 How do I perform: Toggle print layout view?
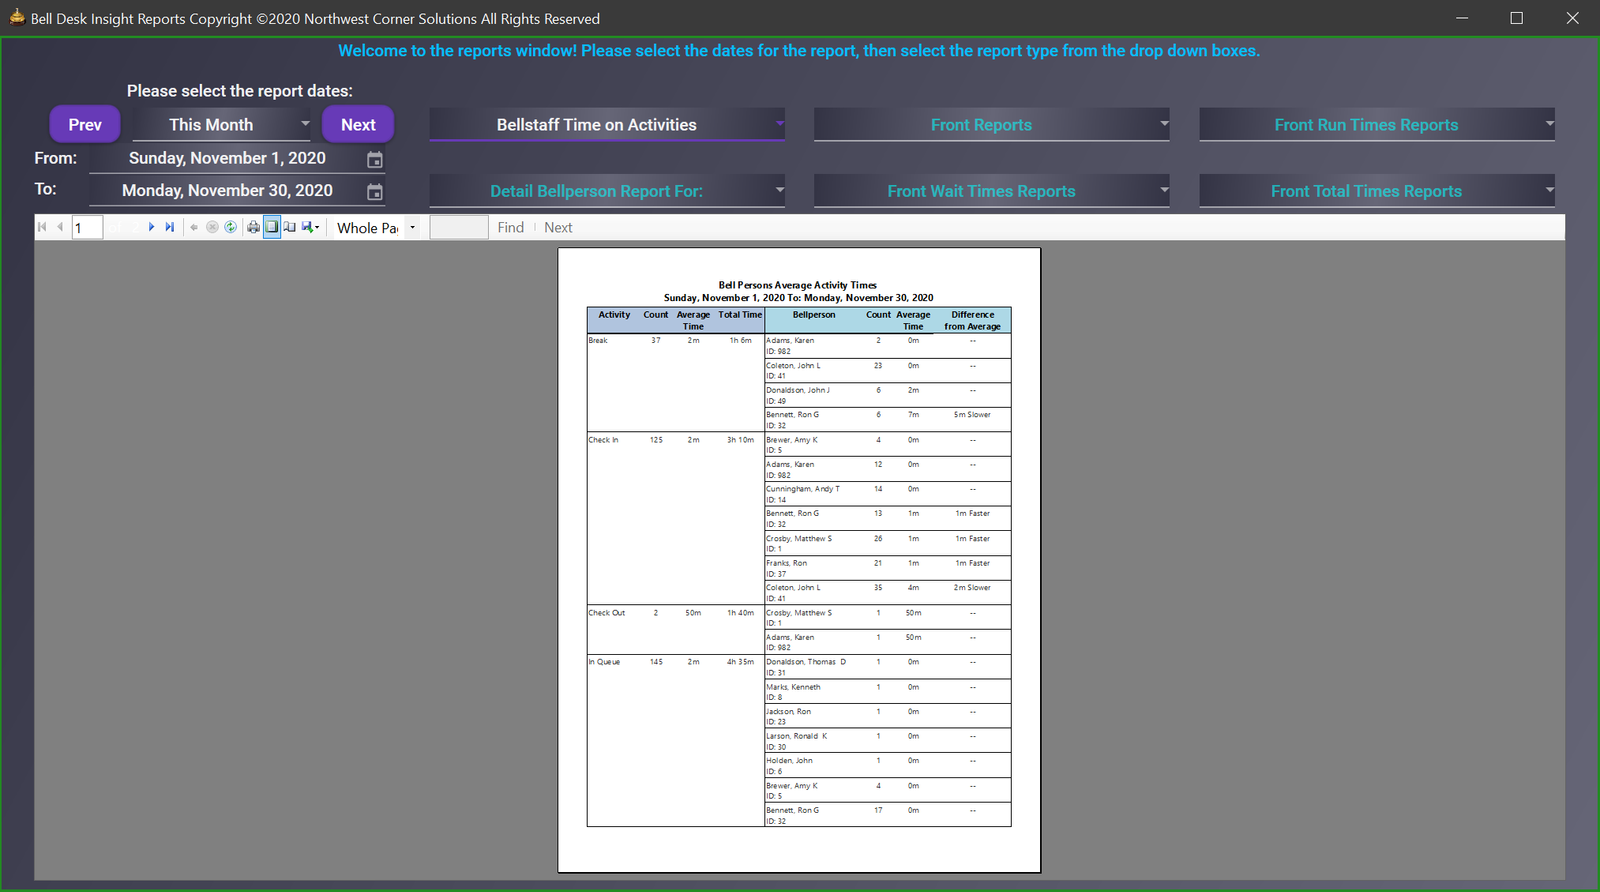click(x=272, y=227)
